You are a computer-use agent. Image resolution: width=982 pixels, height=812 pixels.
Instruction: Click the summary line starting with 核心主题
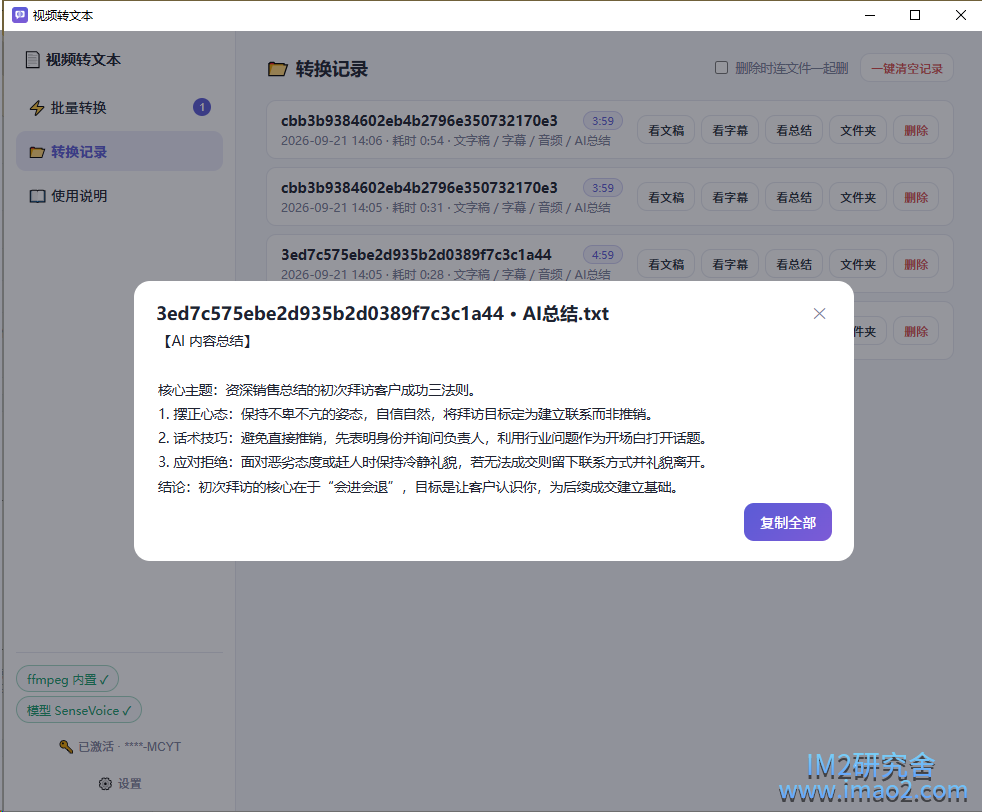pyautogui.click(x=319, y=390)
